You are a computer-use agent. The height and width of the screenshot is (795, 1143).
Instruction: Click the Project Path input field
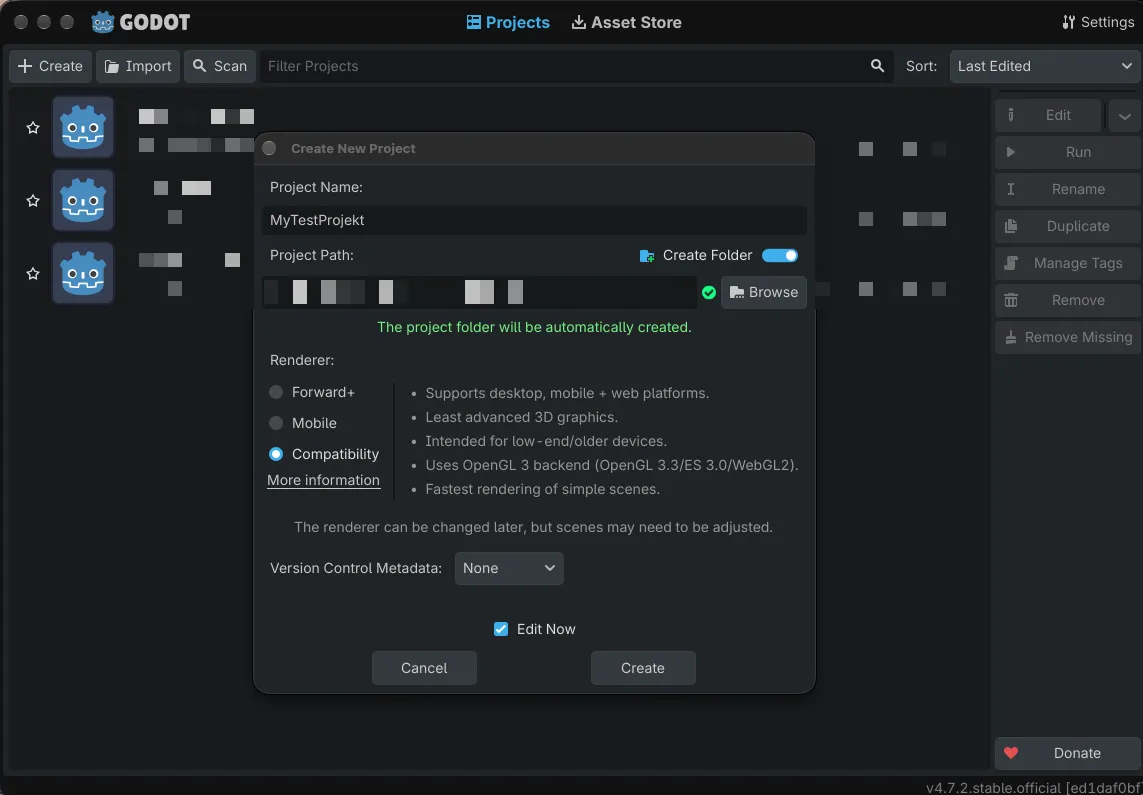pyautogui.click(x=479, y=292)
